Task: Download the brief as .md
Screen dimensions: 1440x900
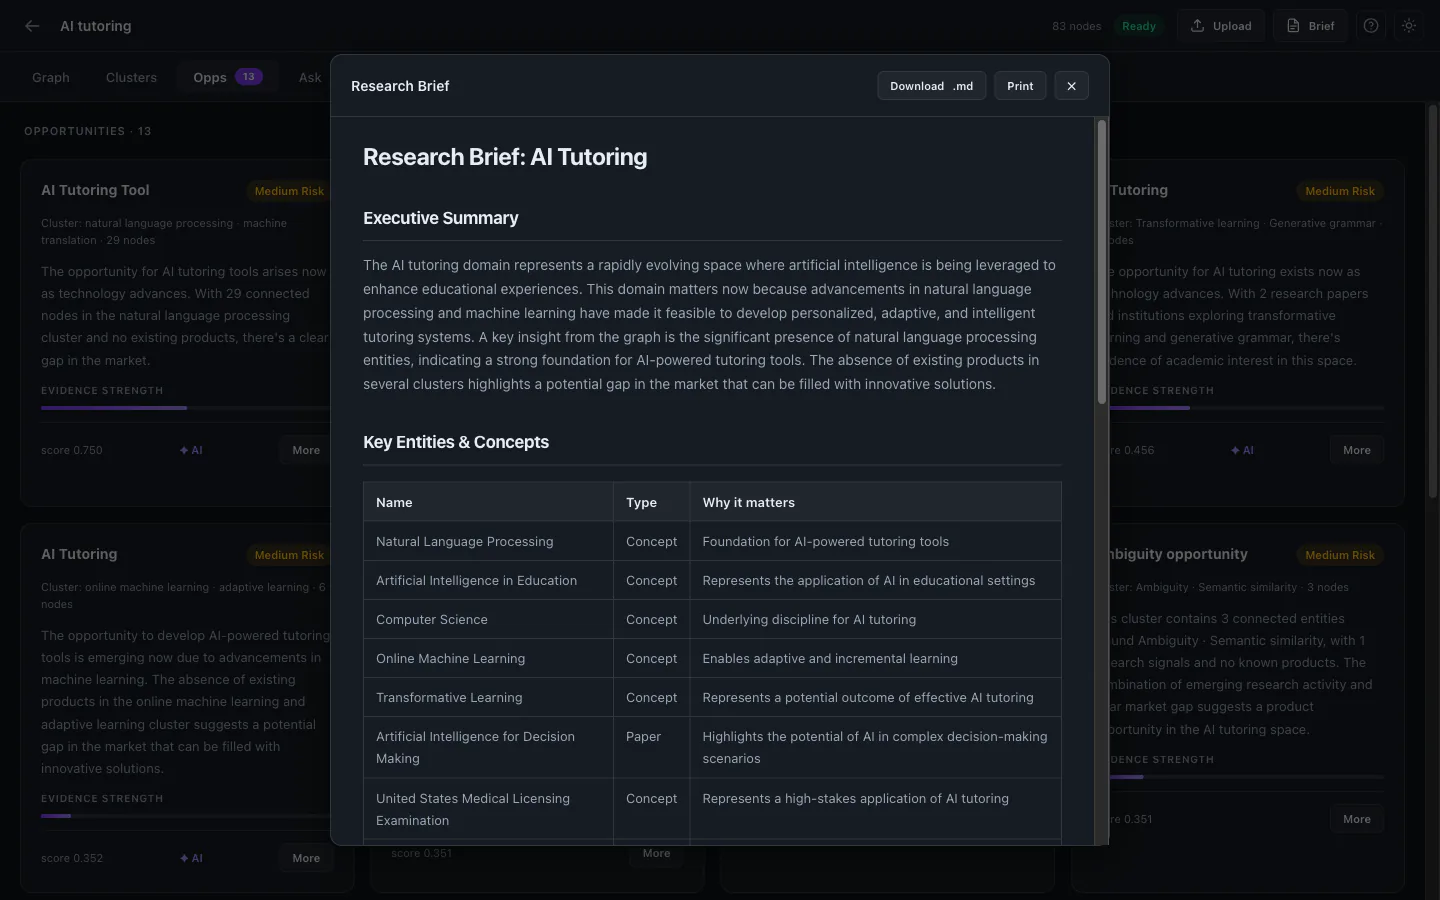Action: click(x=932, y=86)
